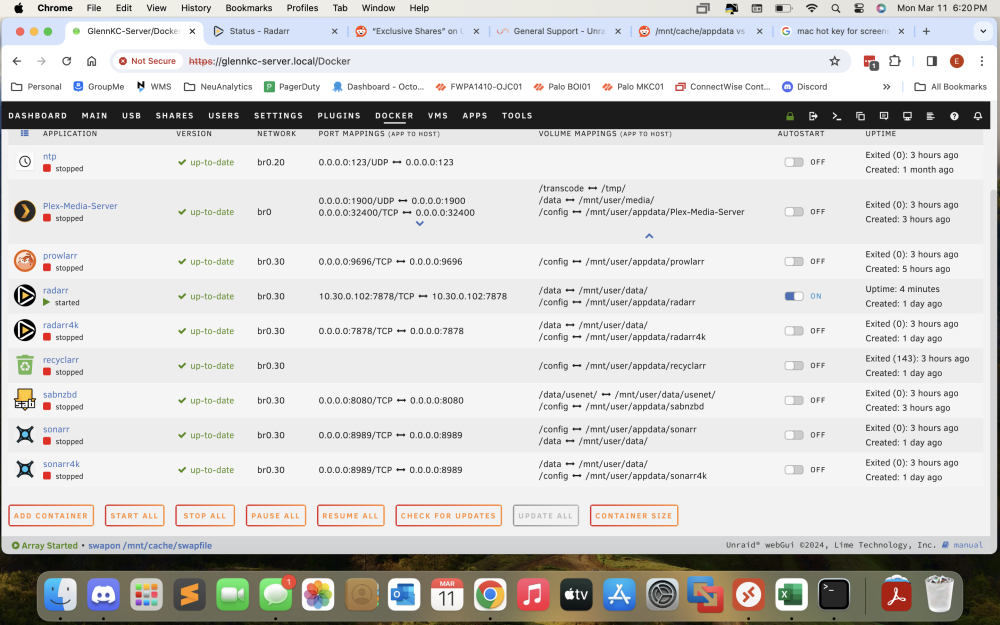The height and width of the screenshot is (625, 1000).
Task: Enable autostart for sabnzbd
Action: click(794, 401)
